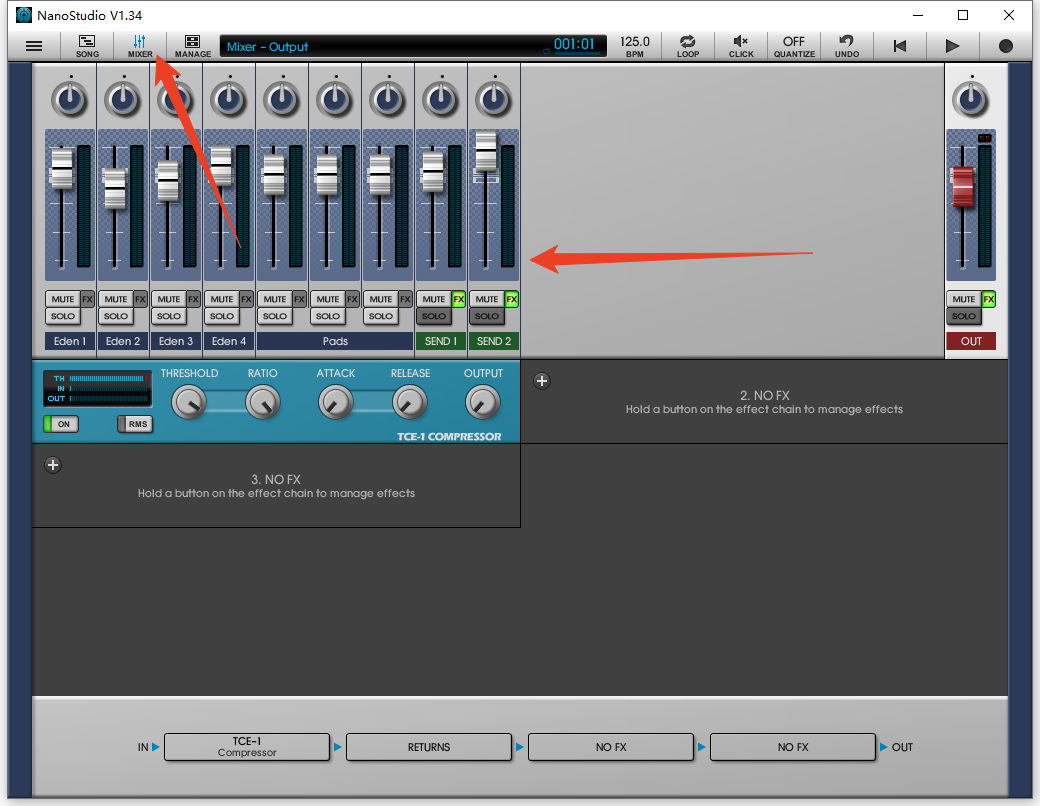
Task: Add an effect to slot 2
Action: point(542,381)
